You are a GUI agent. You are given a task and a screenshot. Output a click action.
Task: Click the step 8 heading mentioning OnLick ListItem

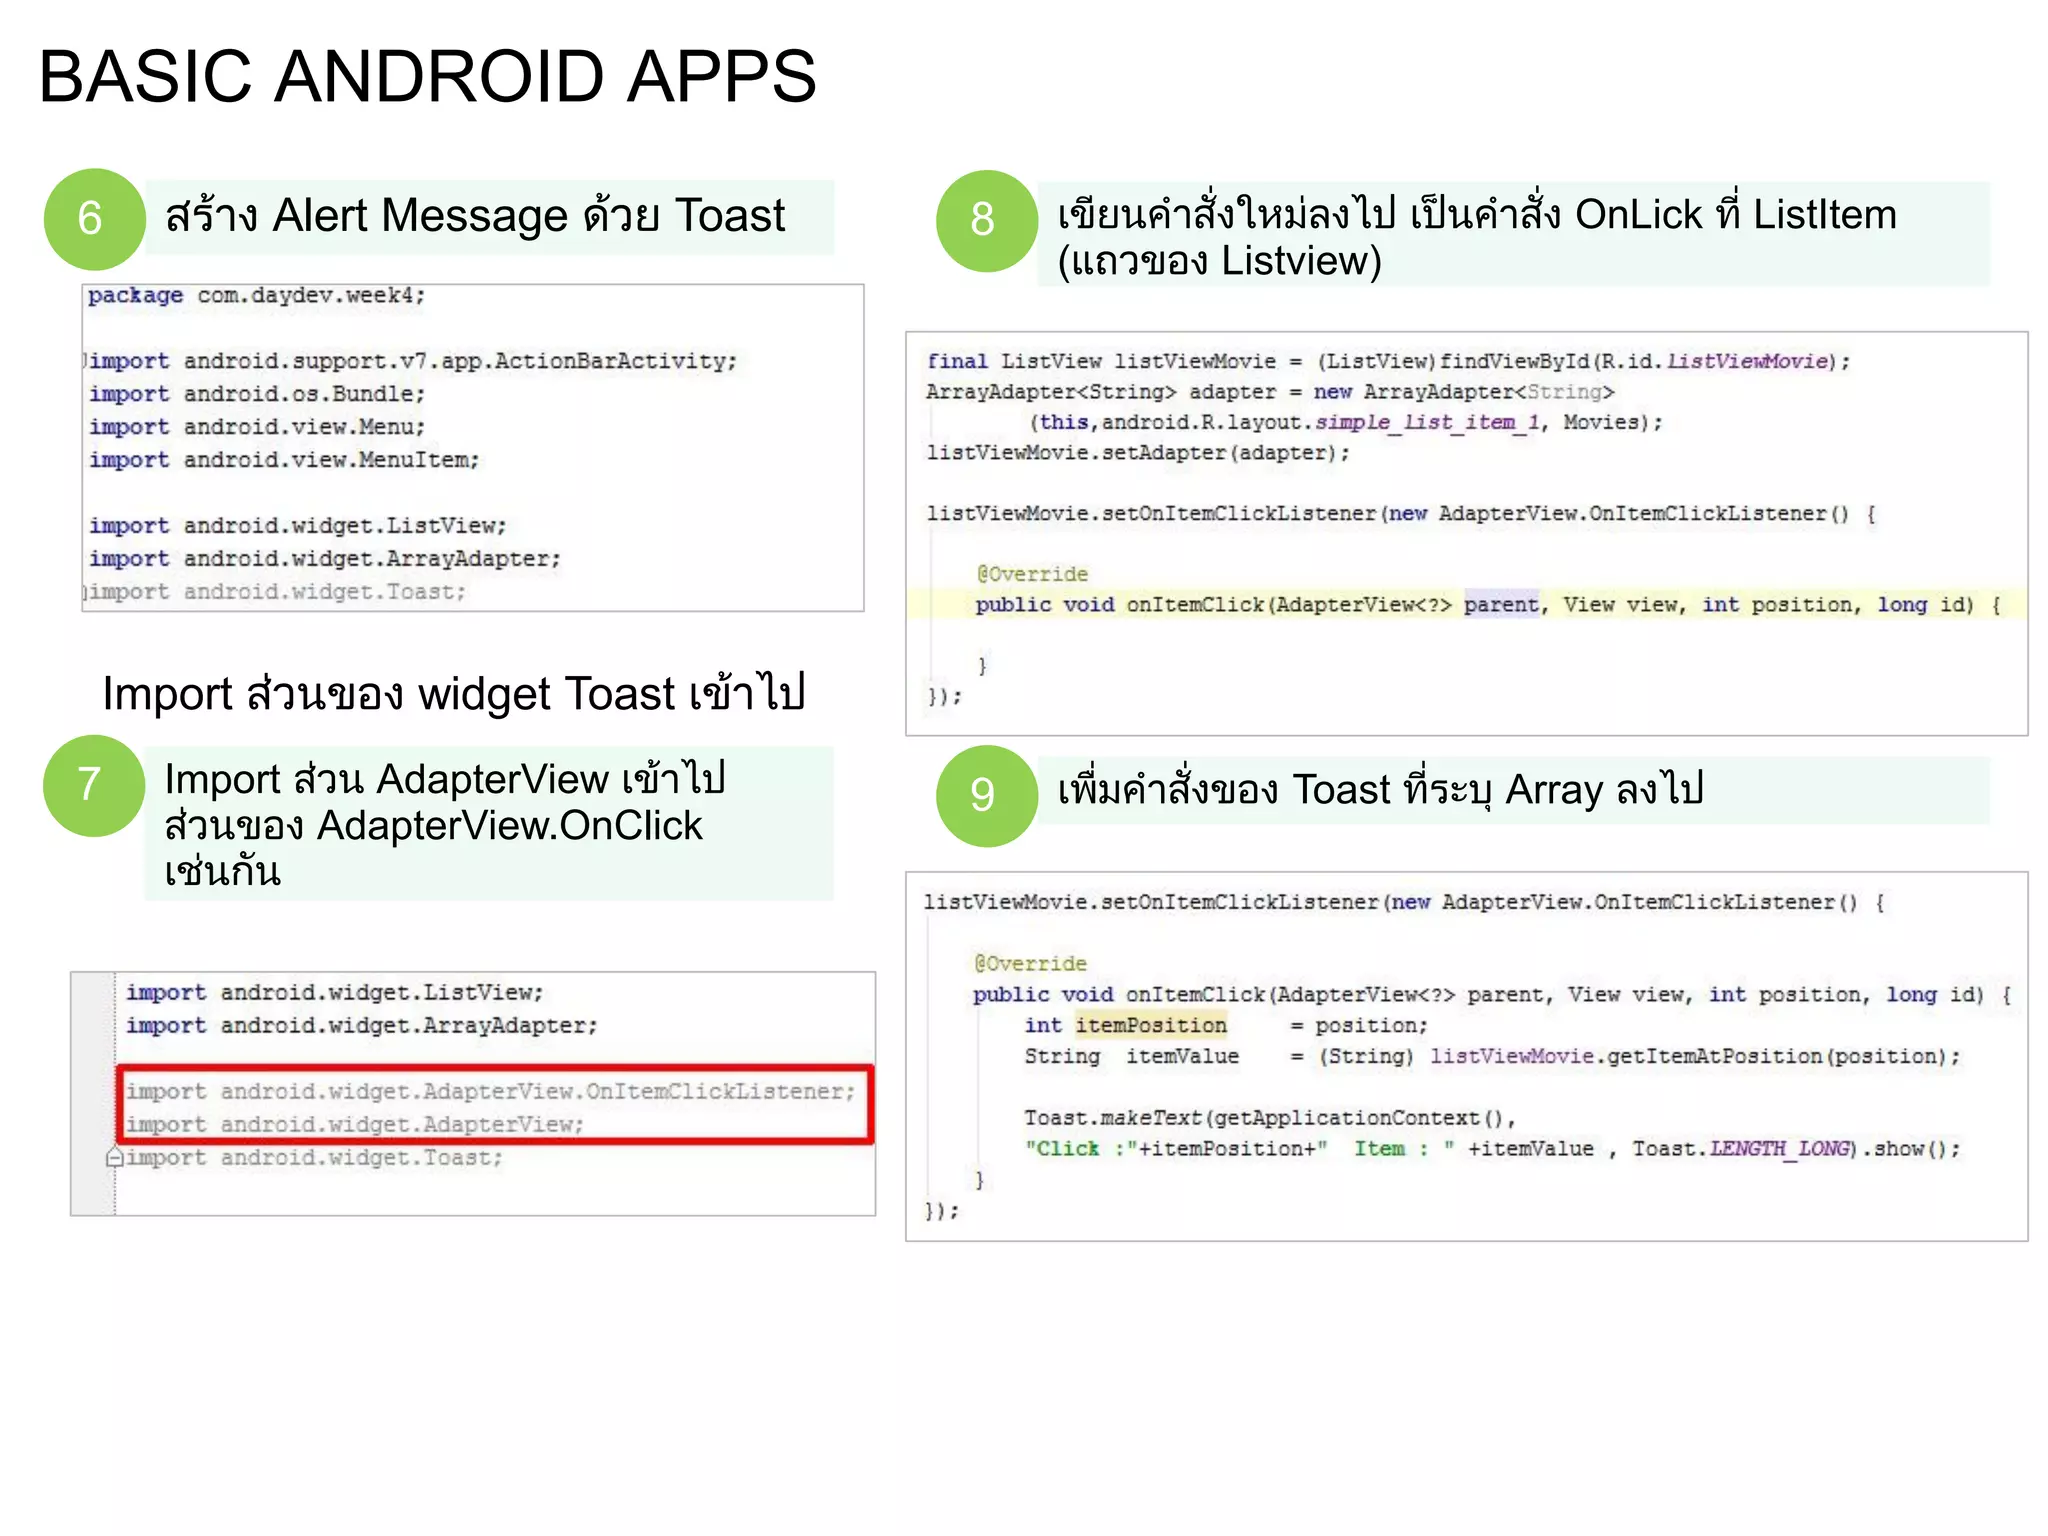(1477, 237)
